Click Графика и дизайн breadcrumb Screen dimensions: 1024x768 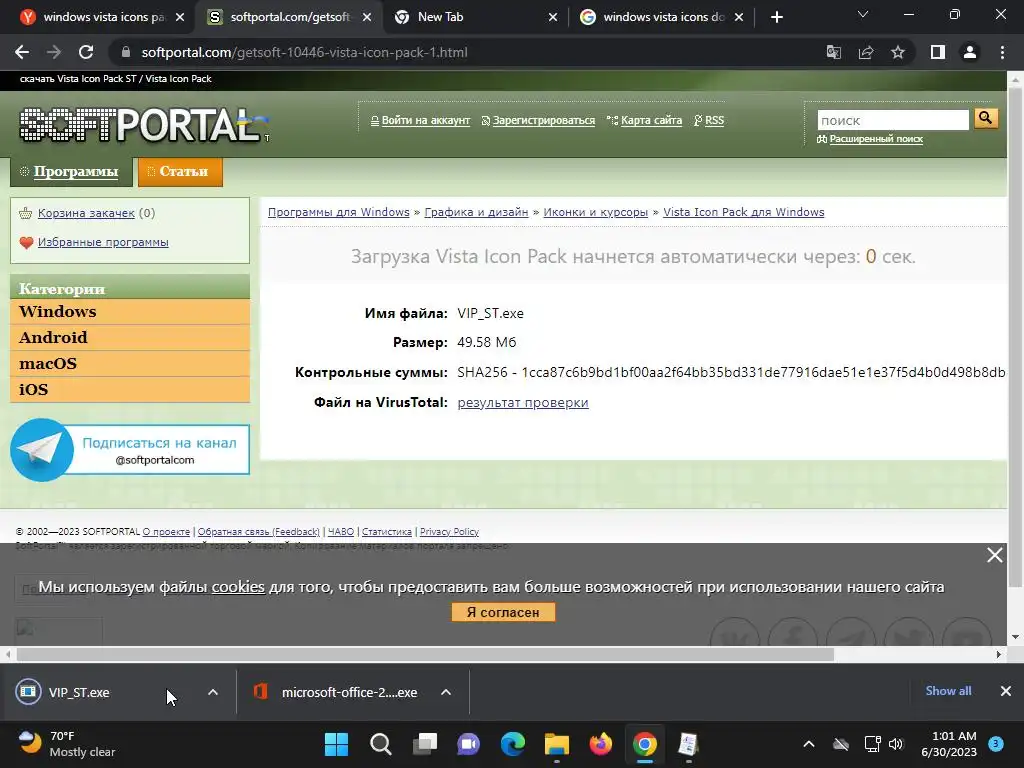tap(476, 212)
